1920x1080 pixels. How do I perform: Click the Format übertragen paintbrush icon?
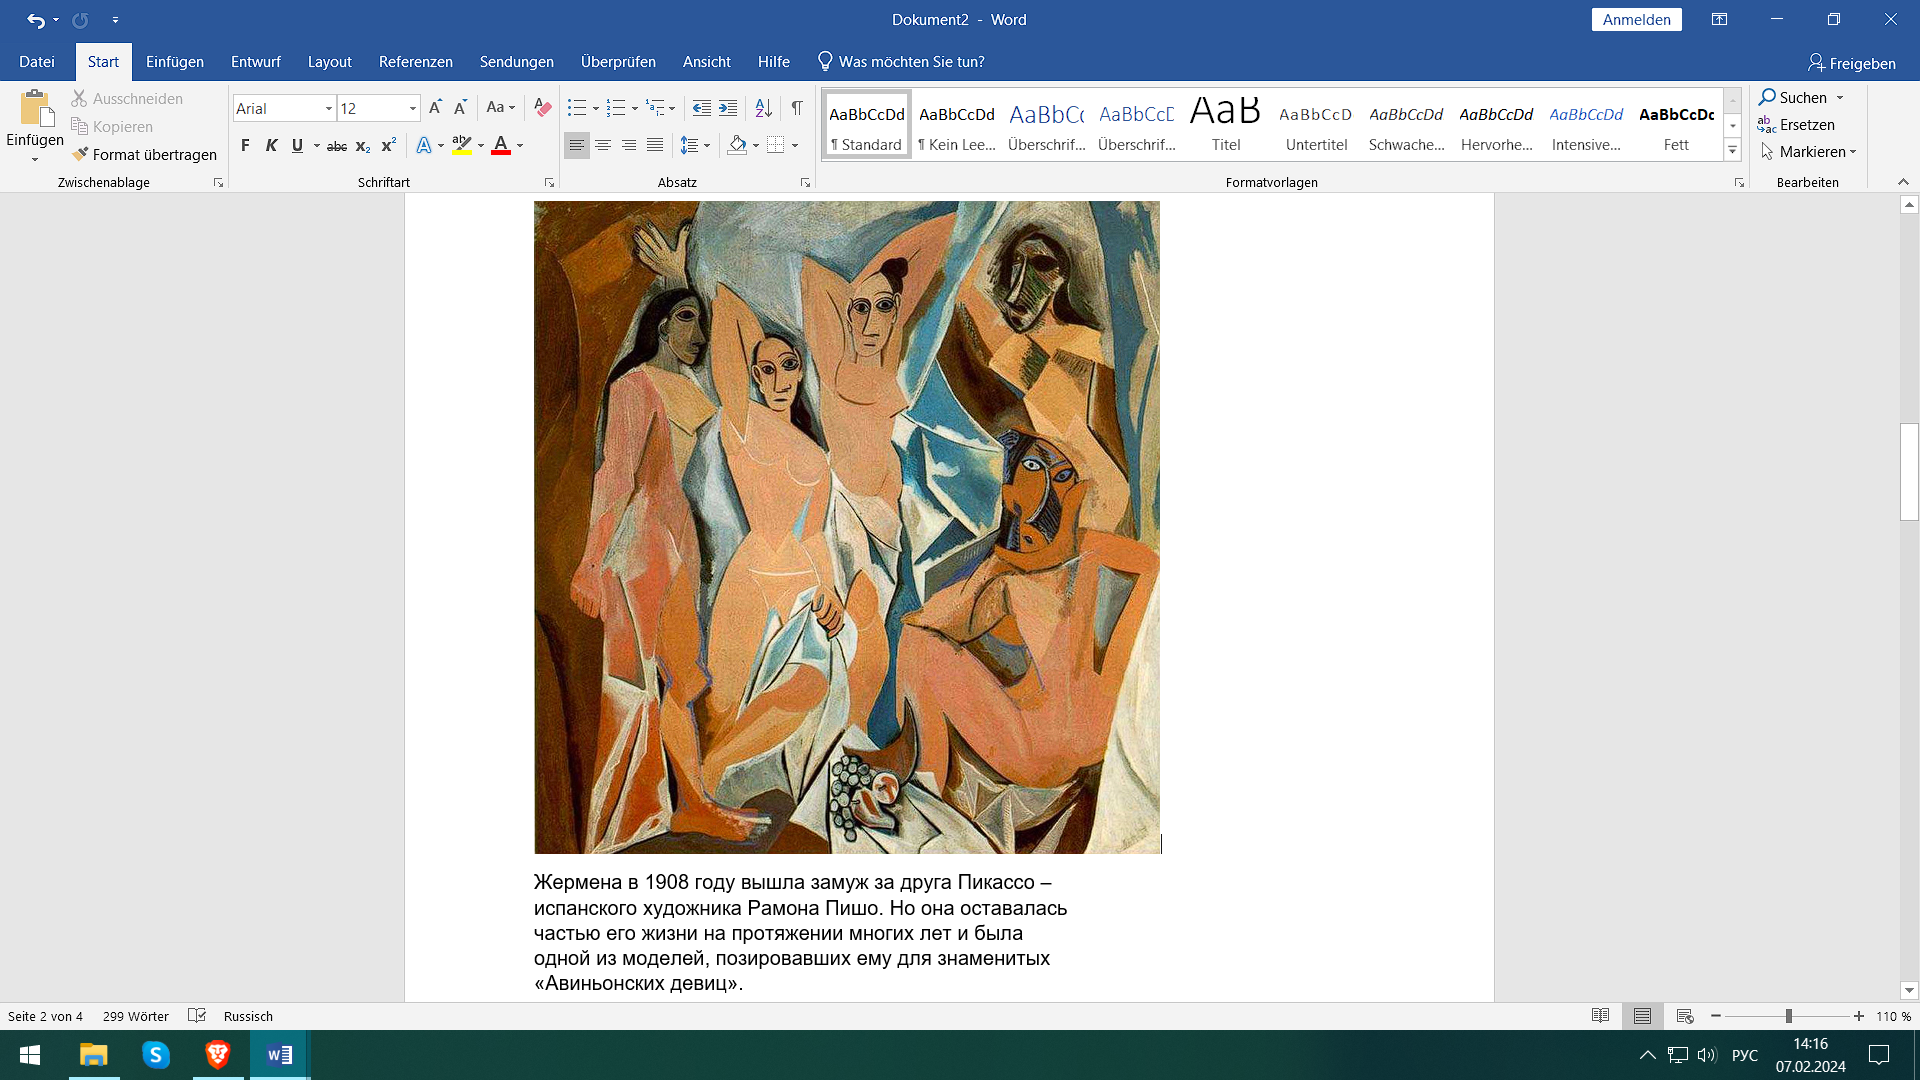point(81,154)
